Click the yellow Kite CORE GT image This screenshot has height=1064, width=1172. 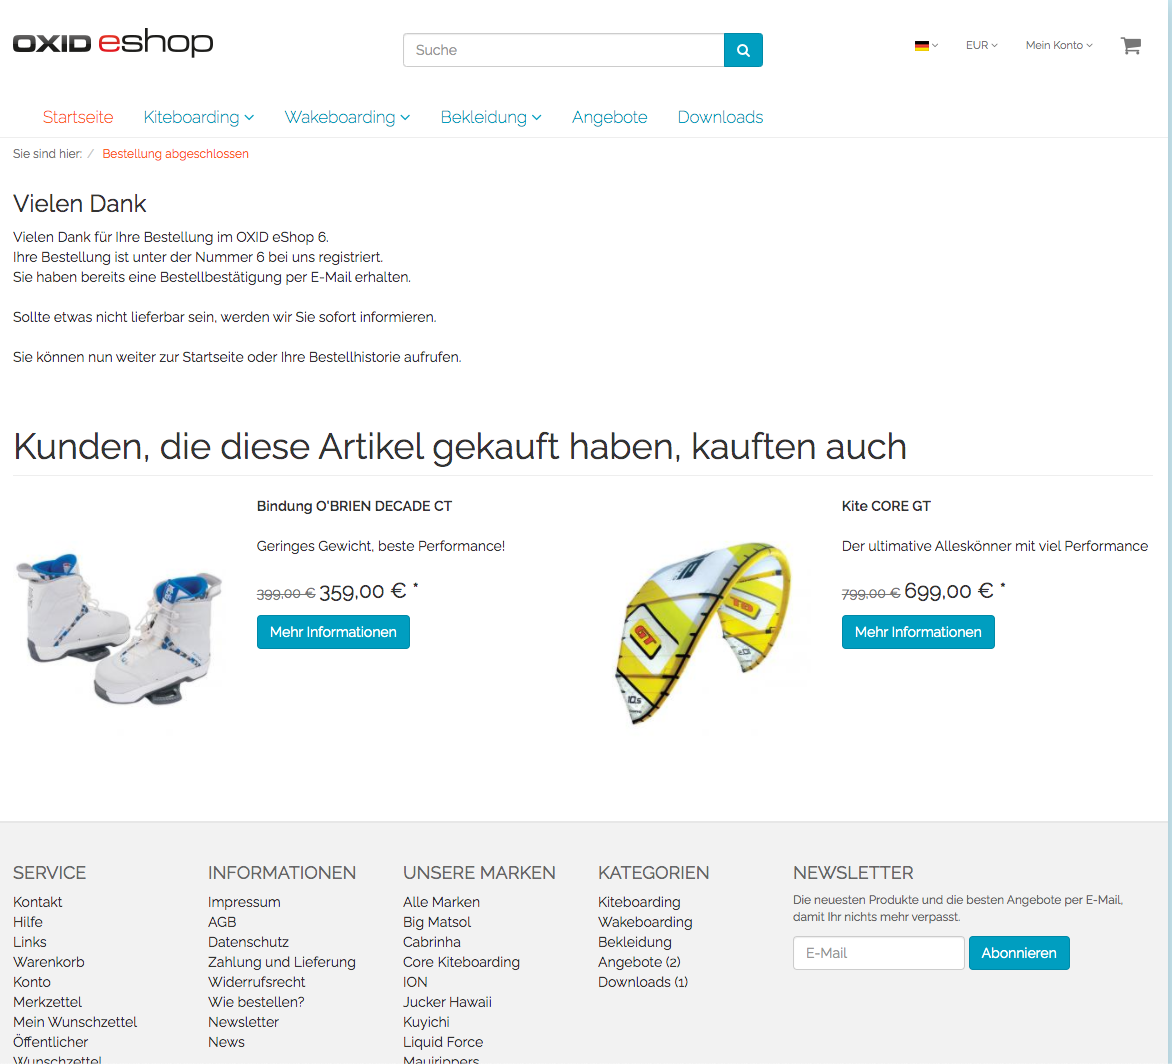pyautogui.click(x=705, y=633)
